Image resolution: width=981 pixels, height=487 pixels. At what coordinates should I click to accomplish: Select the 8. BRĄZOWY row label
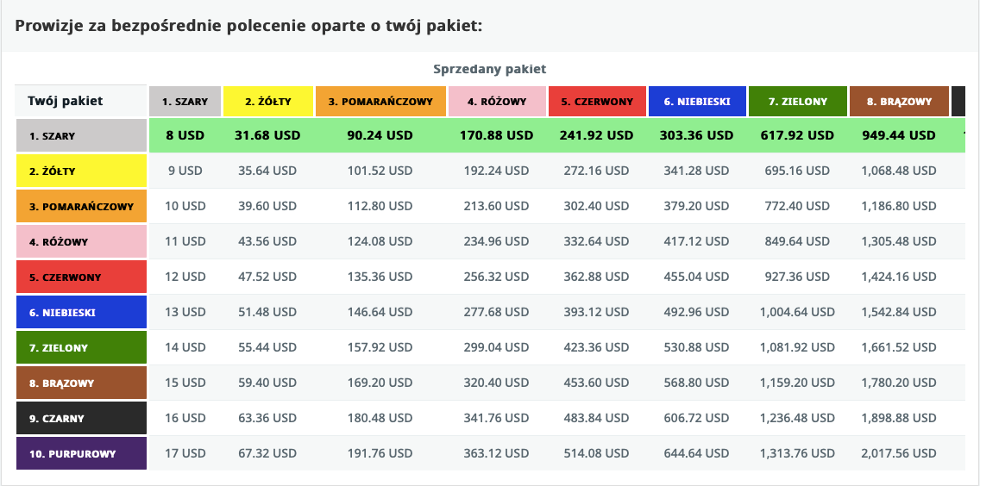(81, 383)
